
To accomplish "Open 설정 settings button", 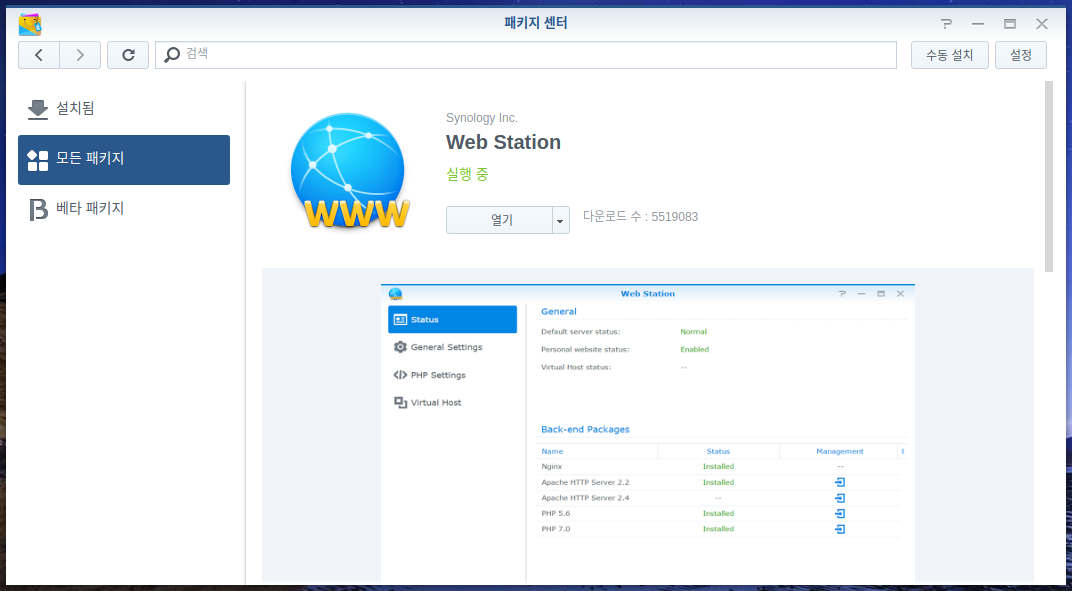I will (1021, 55).
